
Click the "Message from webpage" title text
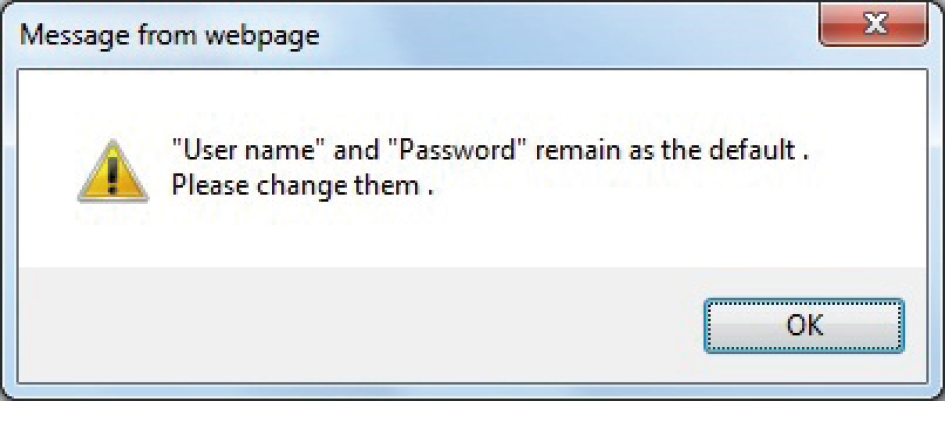169,37
